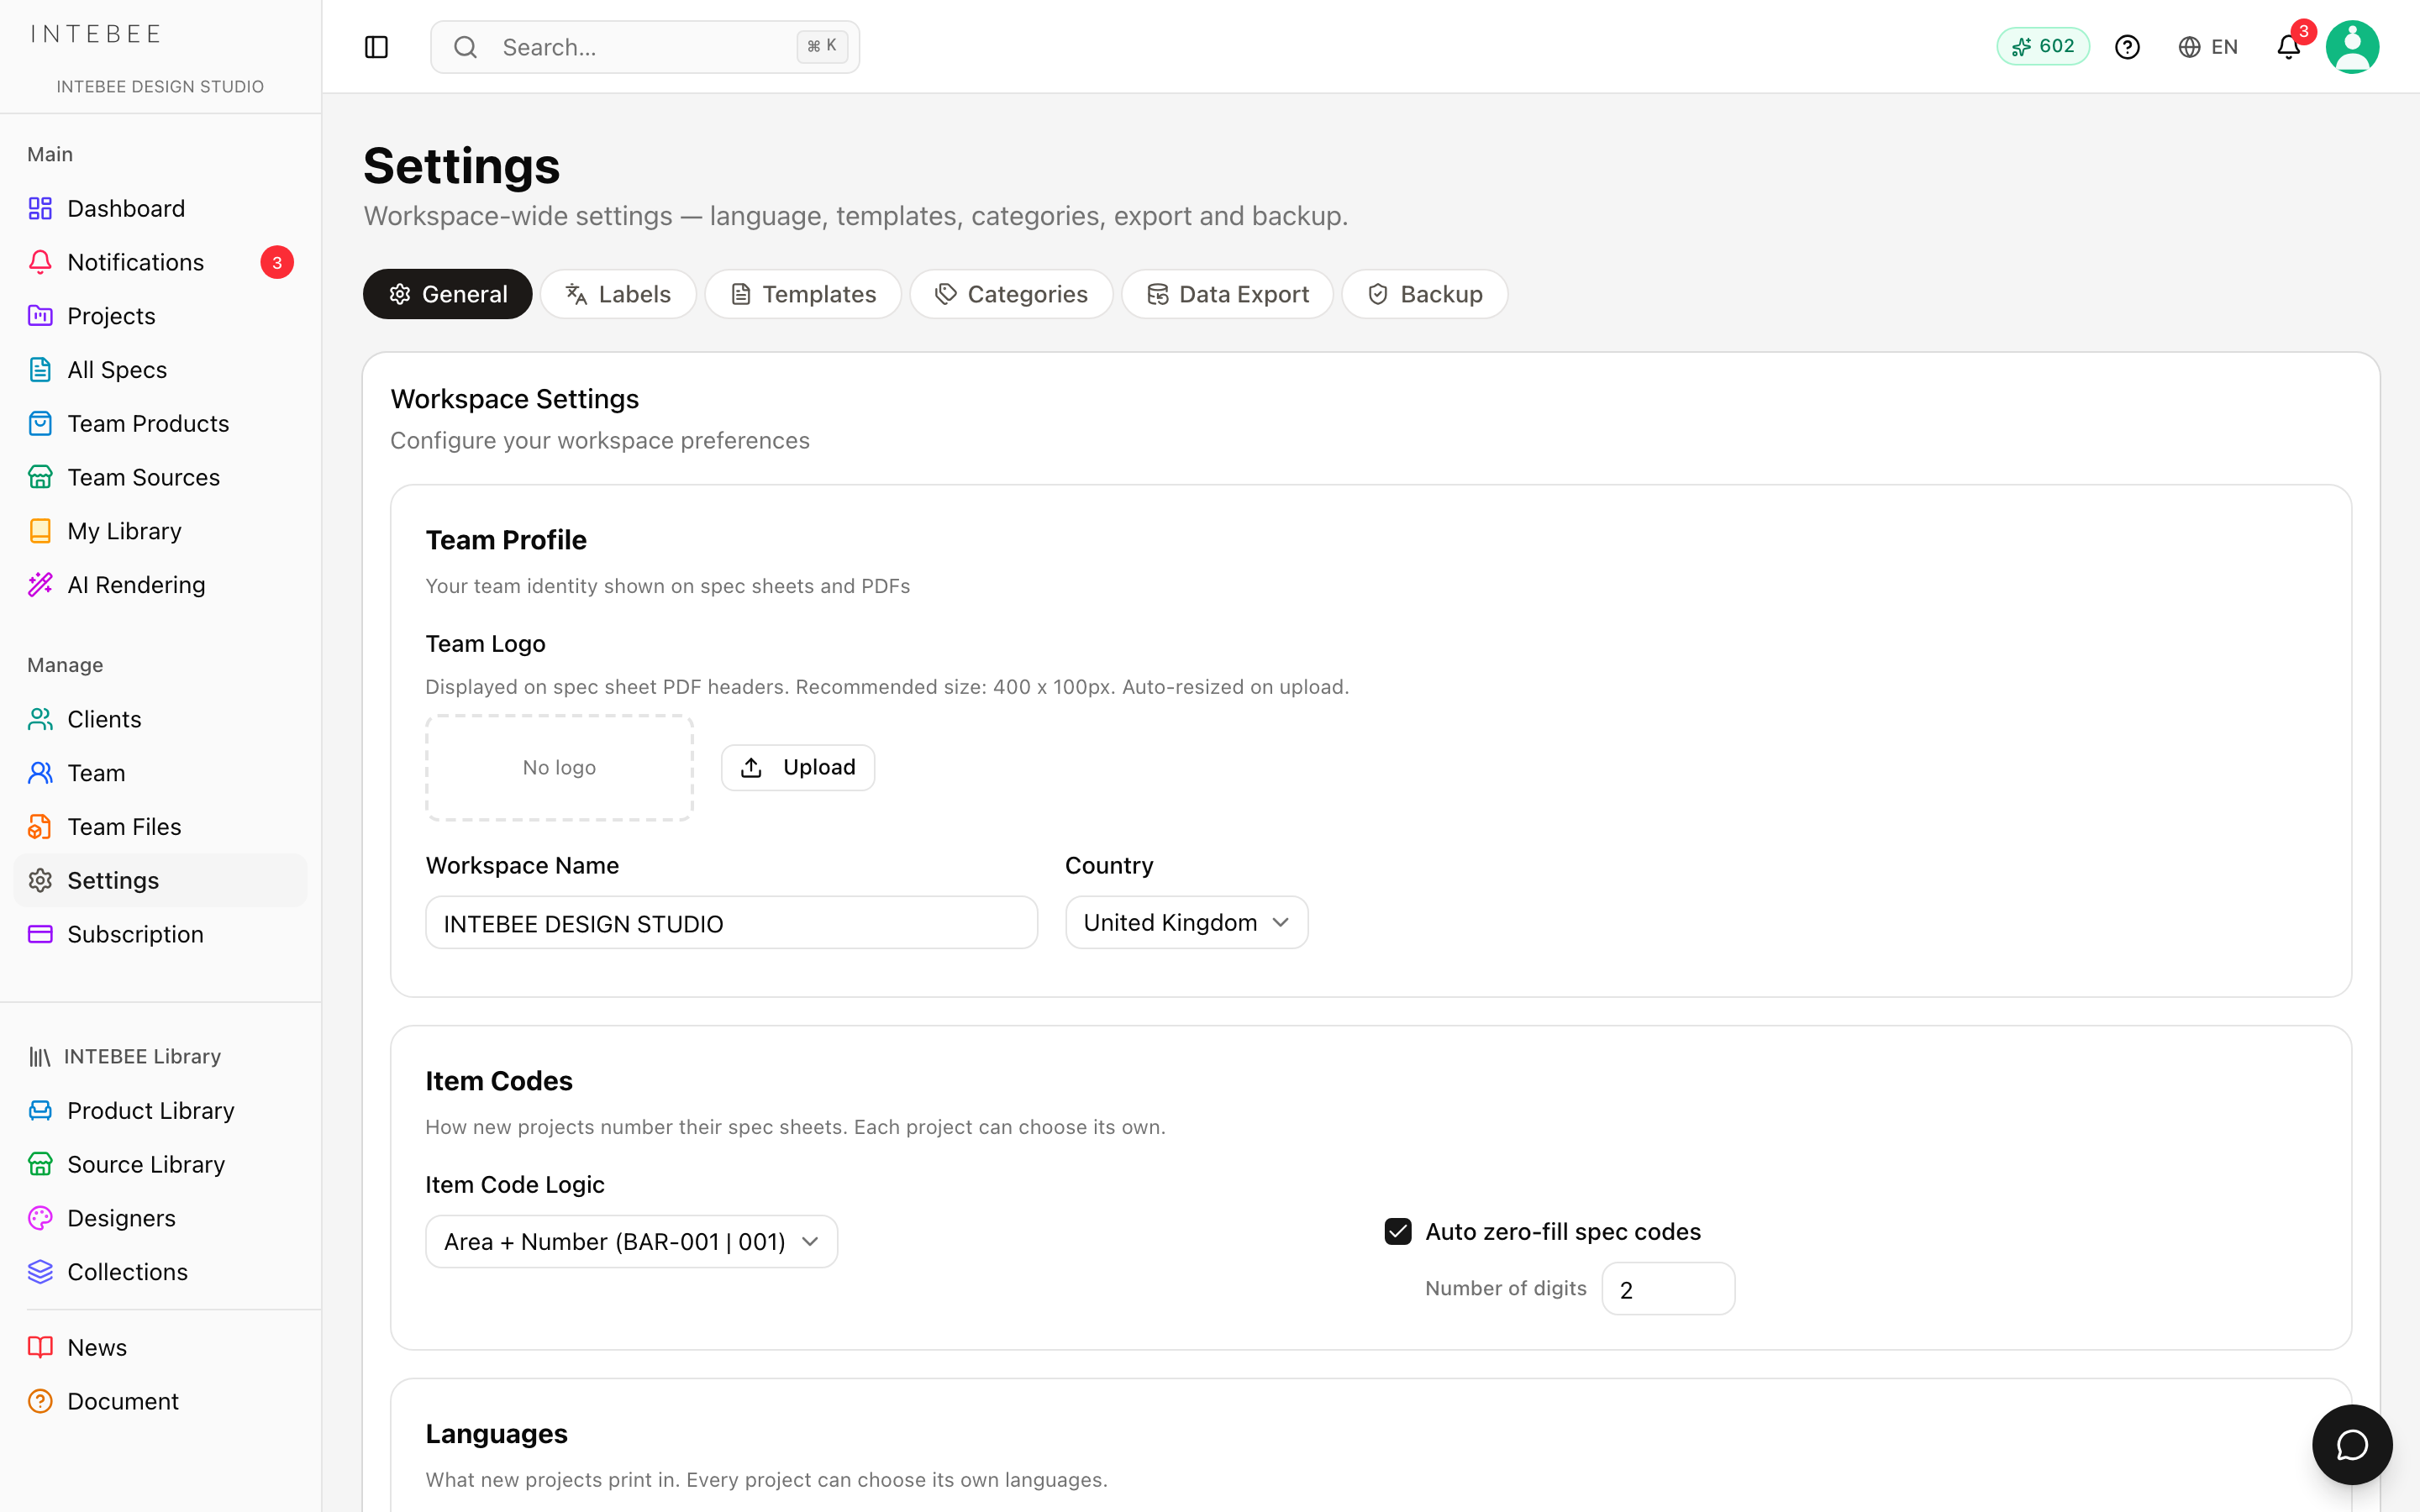Image resolution: width=2420 pixels, height=1512 pixels.
Task: Open Settings in the sidebar
Action: (160, 880)
